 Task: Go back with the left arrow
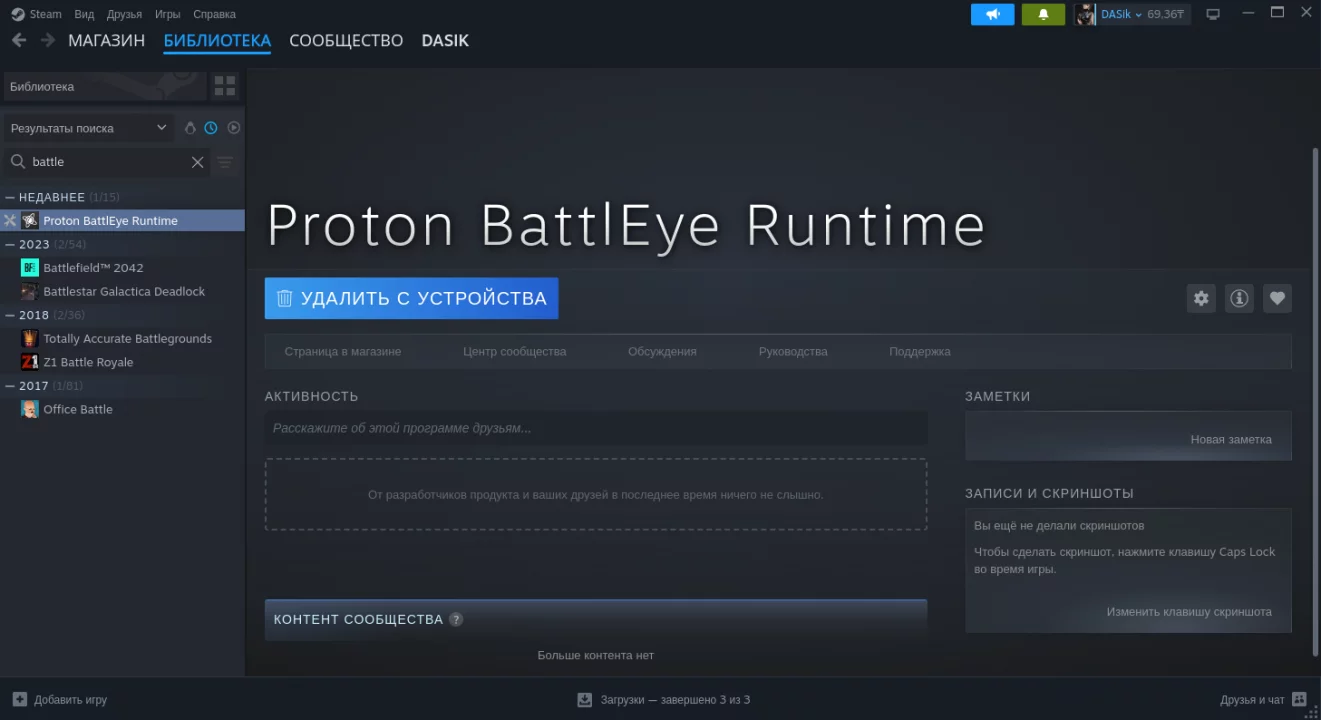pyautogui.click(x=19, y=40)
